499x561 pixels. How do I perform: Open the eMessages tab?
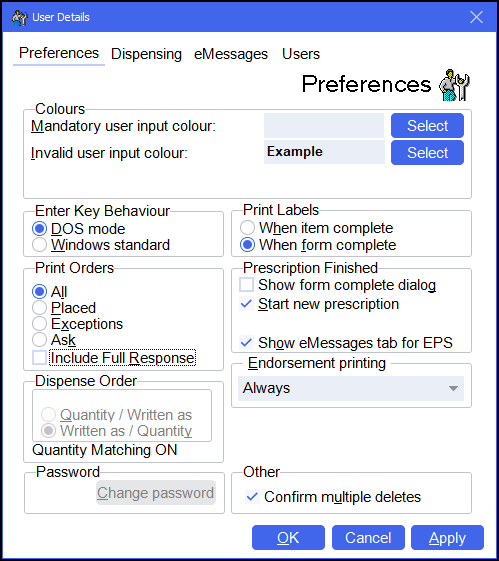point(231,54)
